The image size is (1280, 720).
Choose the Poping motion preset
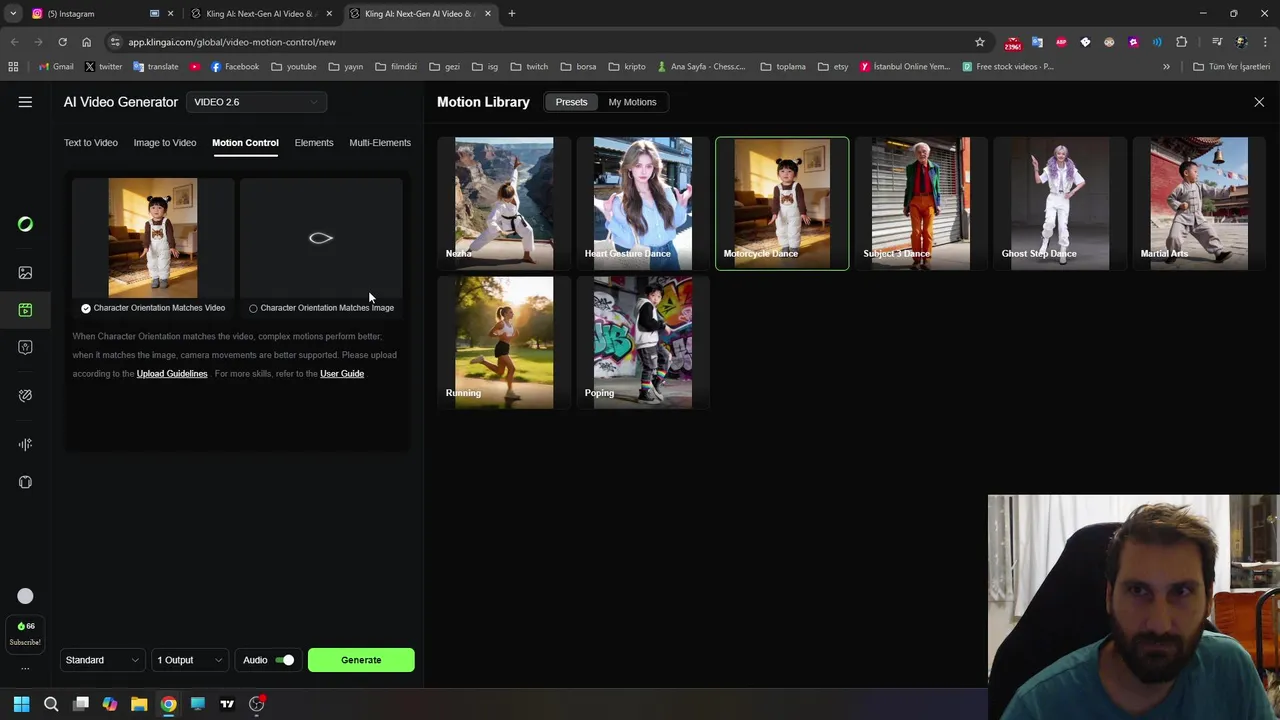point(643,342)
